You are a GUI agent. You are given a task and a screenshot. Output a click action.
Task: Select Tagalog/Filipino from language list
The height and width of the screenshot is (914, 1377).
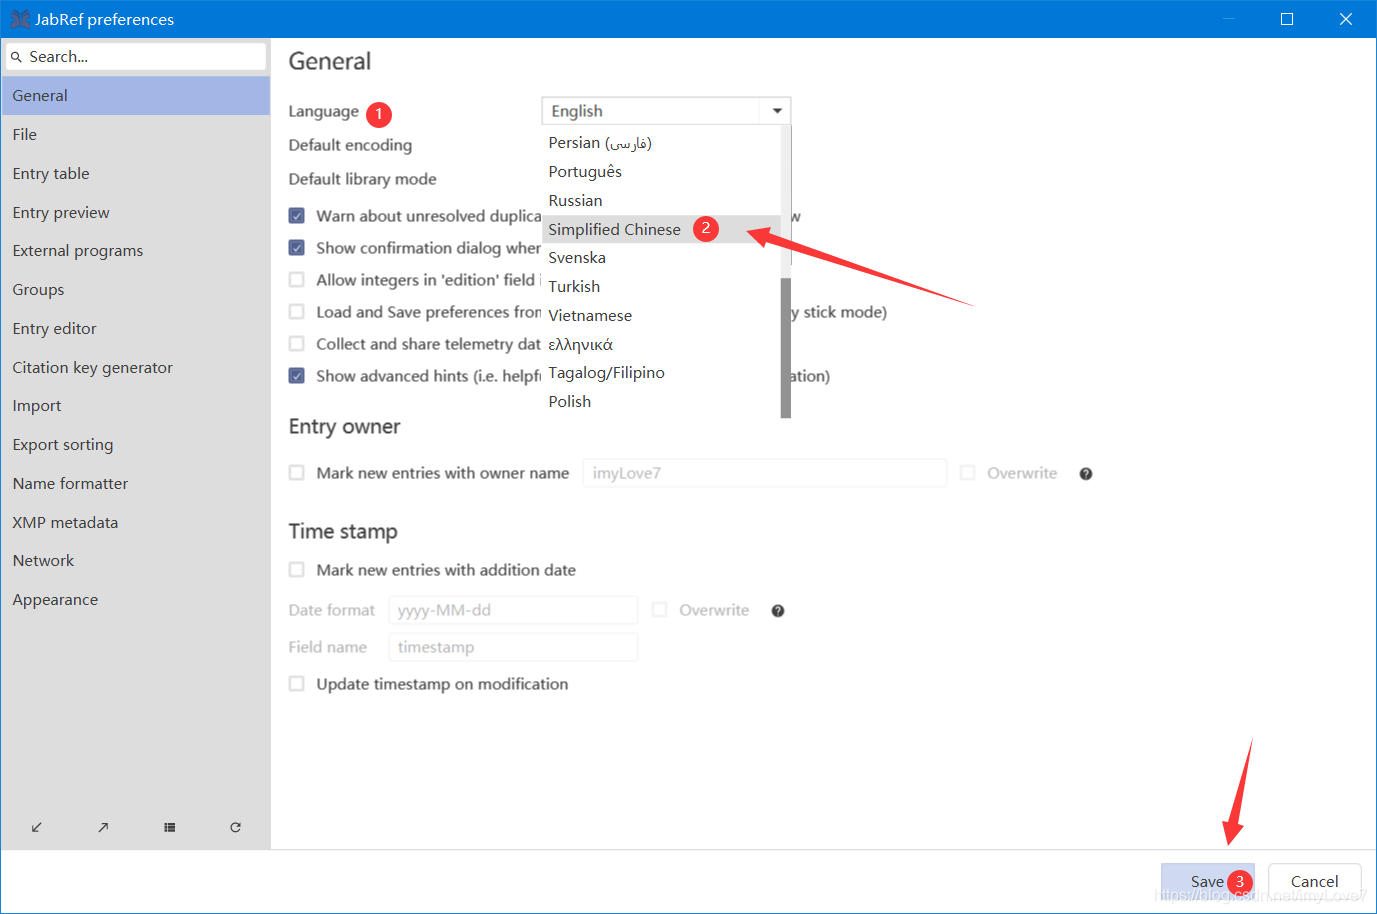click(661, 373)
